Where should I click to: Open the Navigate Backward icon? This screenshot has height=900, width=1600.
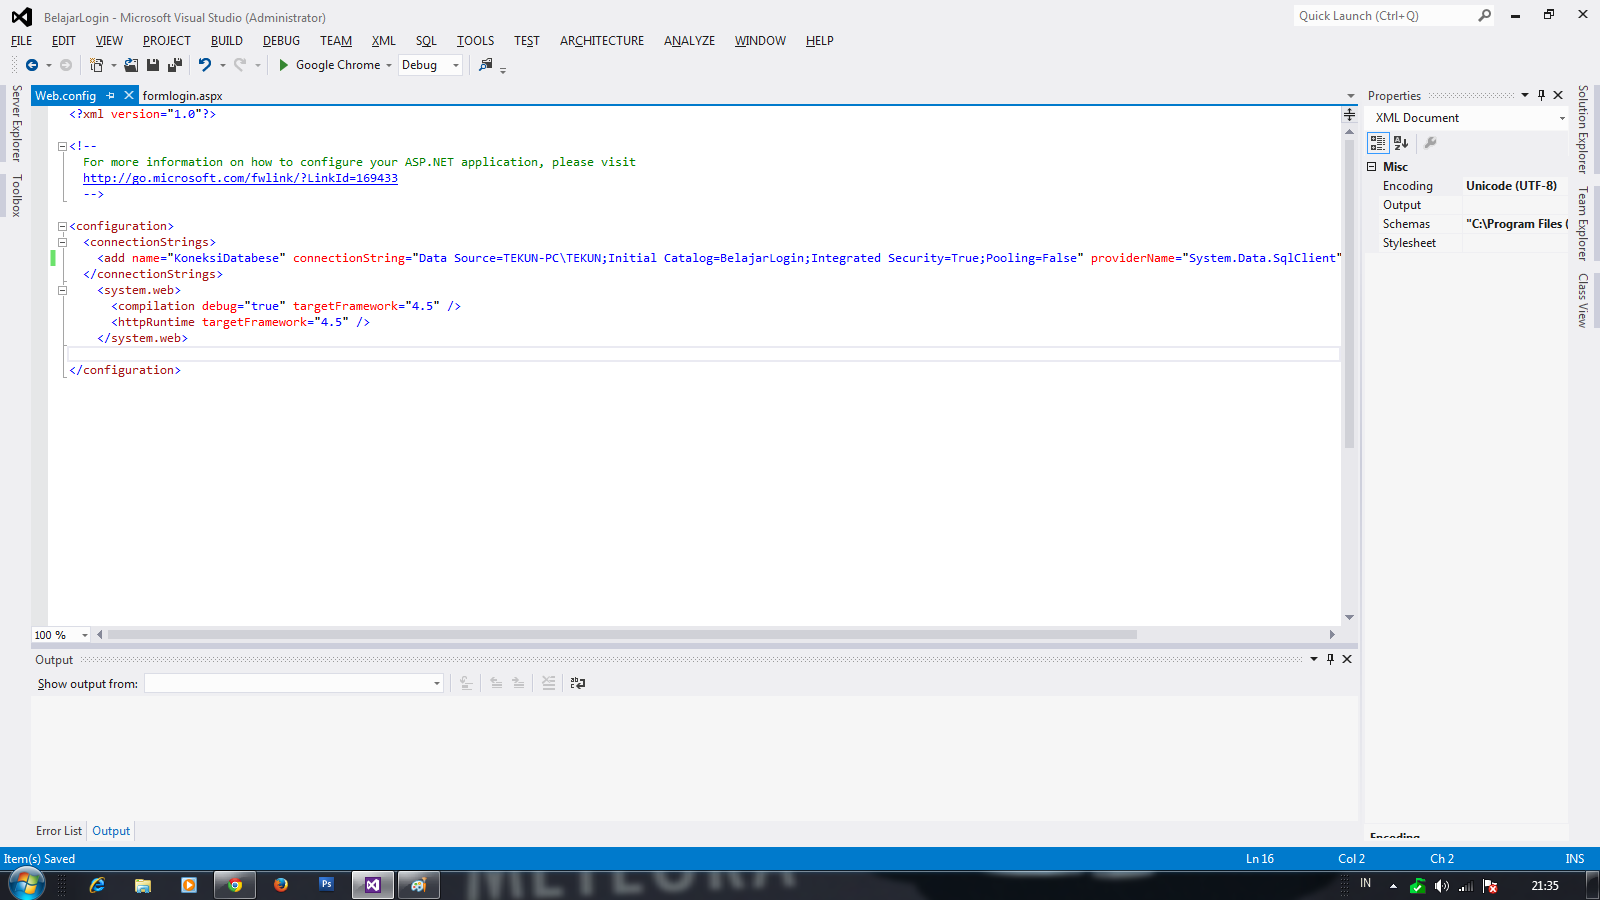33,65
